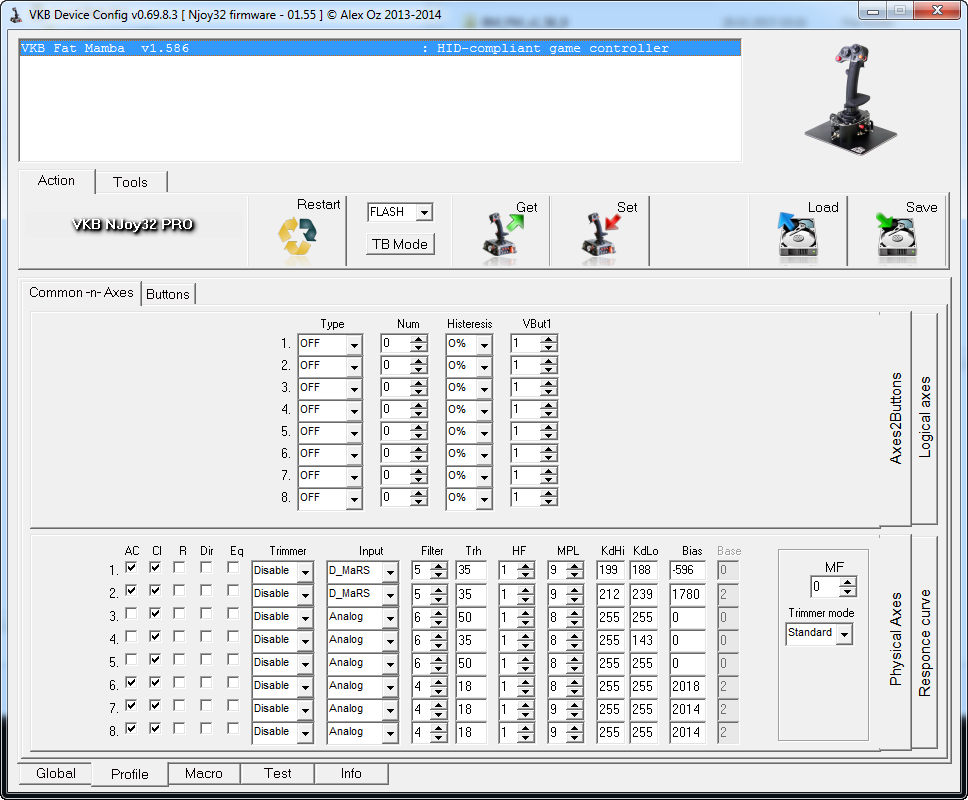This screenshot has height=800, width=968.
Task: Decrease VBut1 value for Axes2Buttons row 2
Action: (549, 370)
